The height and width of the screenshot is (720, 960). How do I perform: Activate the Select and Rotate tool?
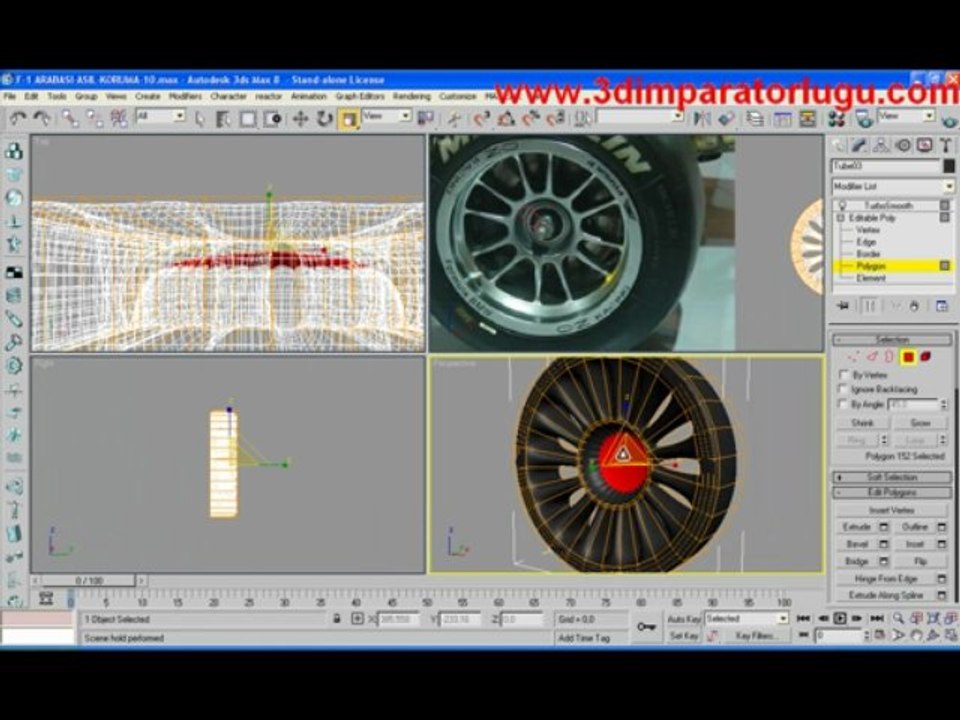click(x=324, y=118)
